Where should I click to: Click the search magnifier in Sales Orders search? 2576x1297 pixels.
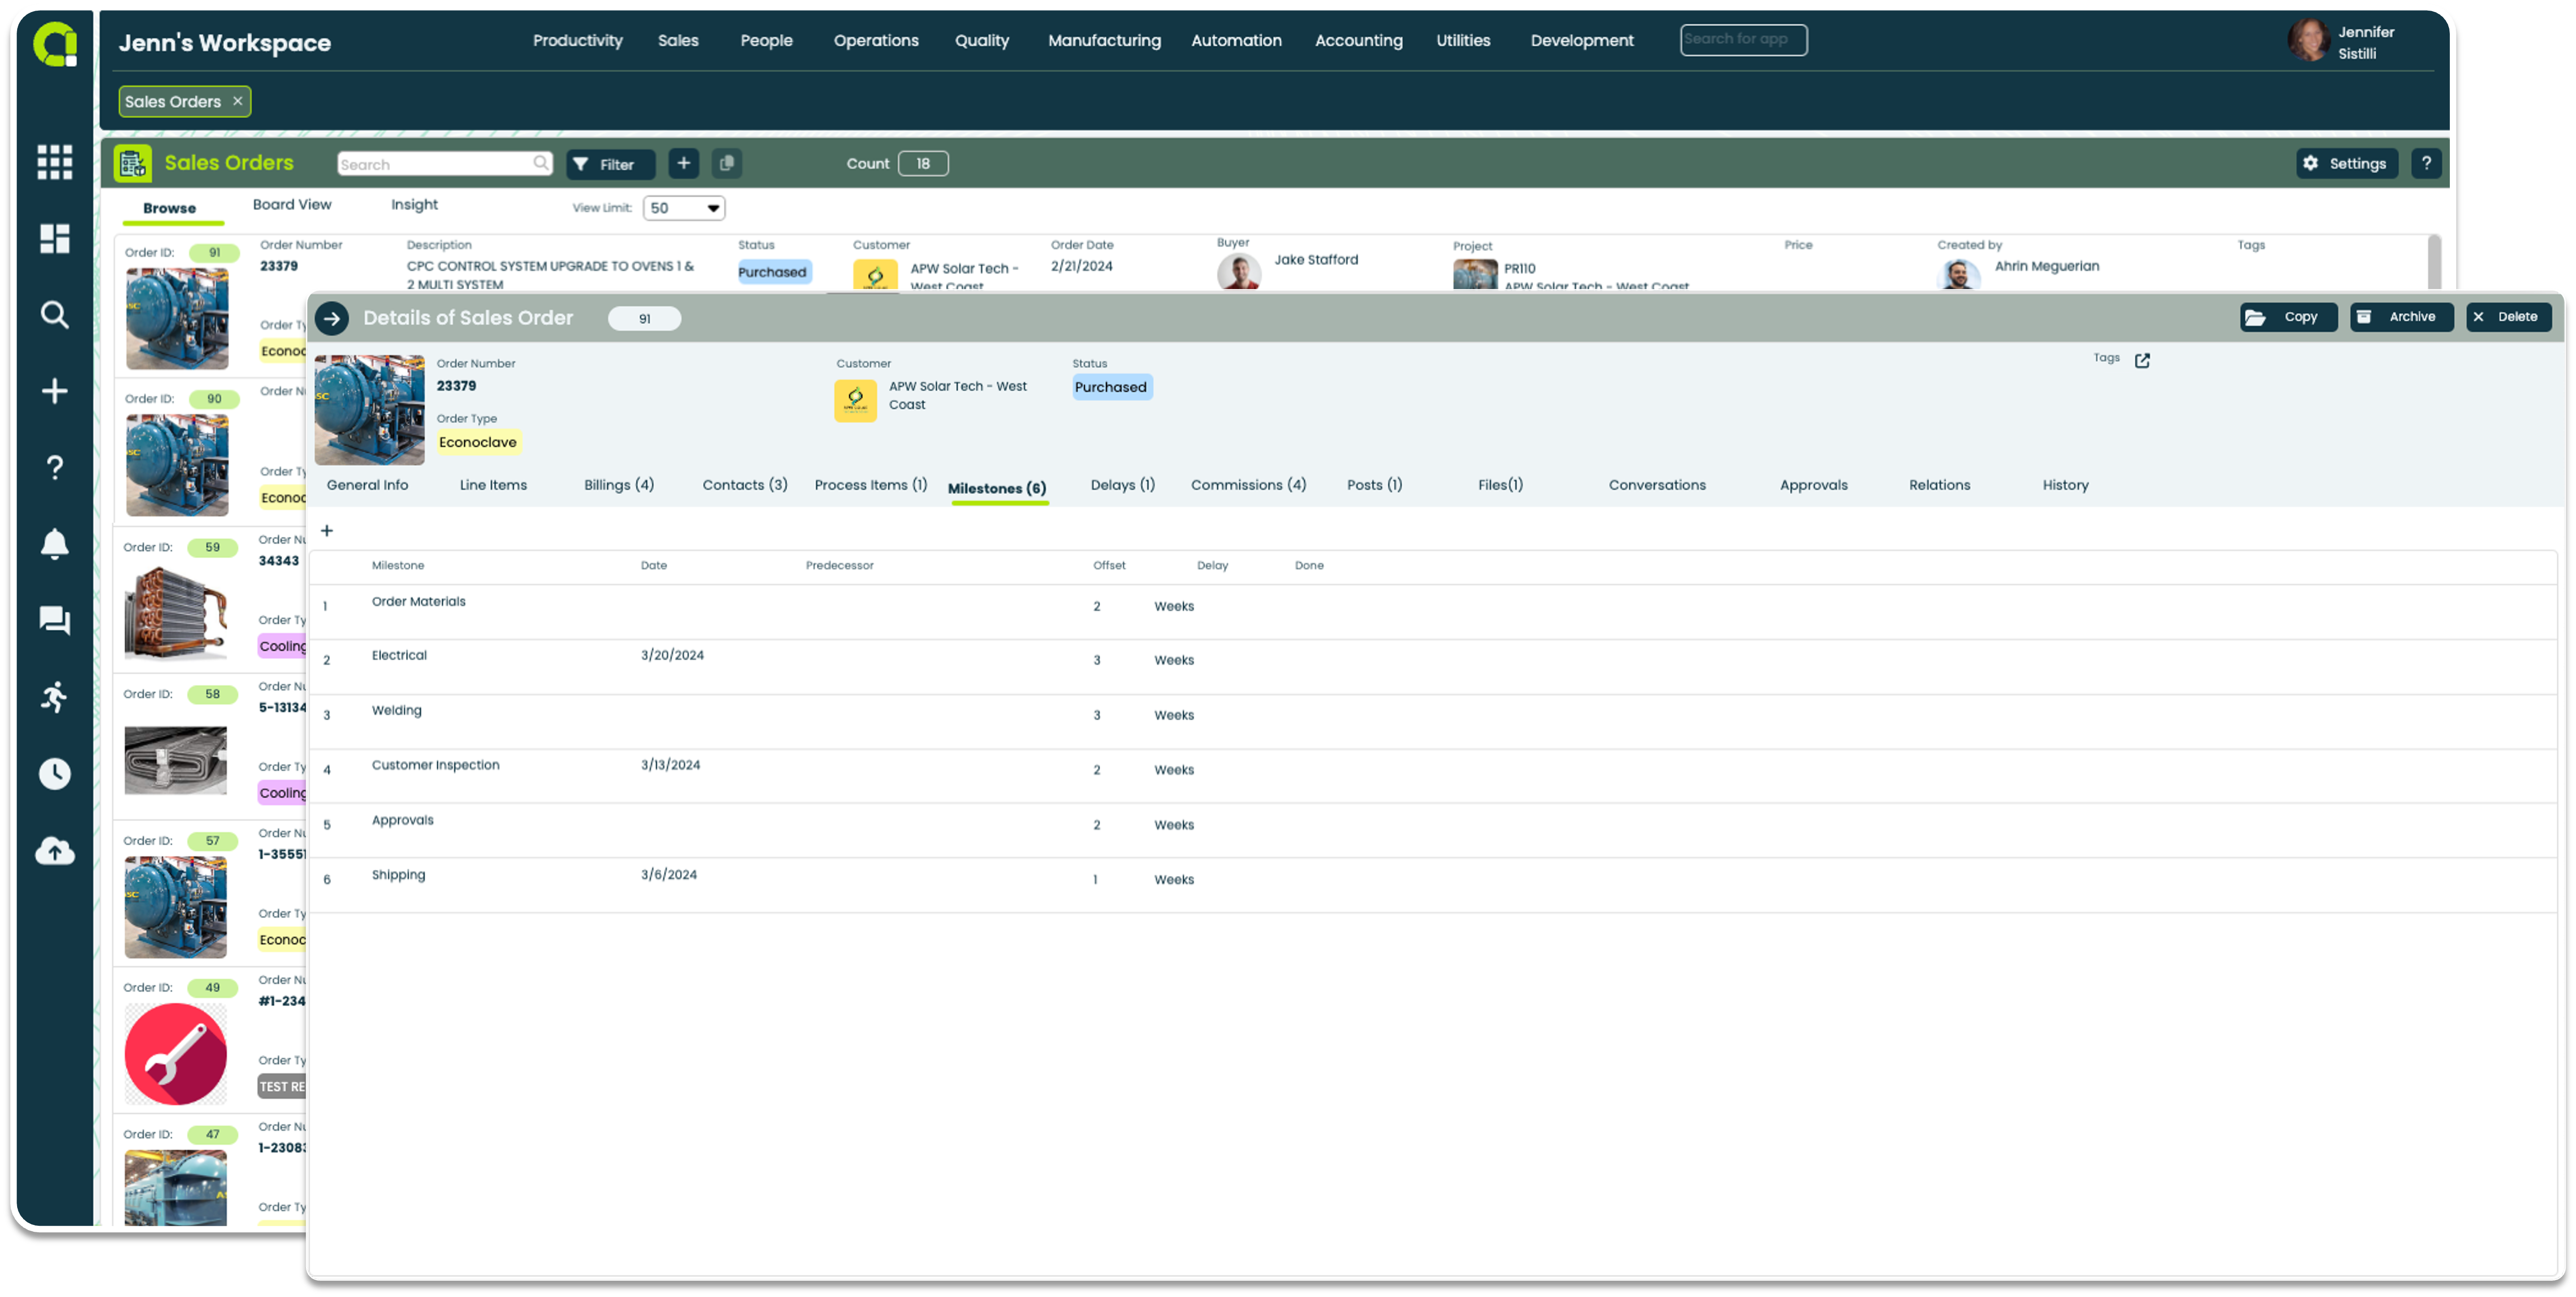tap(540, 163)
